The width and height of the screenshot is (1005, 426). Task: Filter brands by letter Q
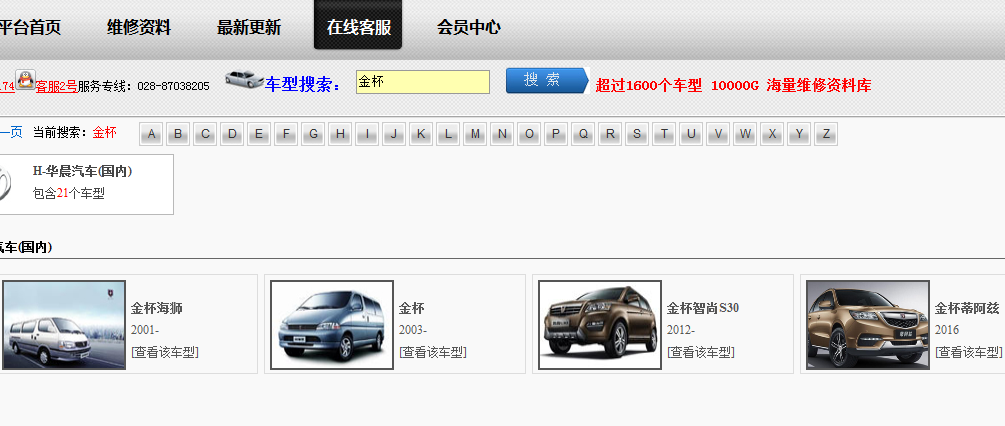coord(583,135)
